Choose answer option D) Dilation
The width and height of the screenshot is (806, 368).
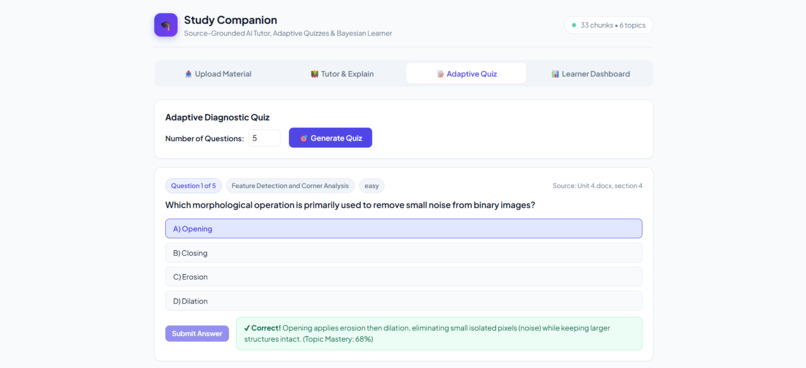coord(404,301)
